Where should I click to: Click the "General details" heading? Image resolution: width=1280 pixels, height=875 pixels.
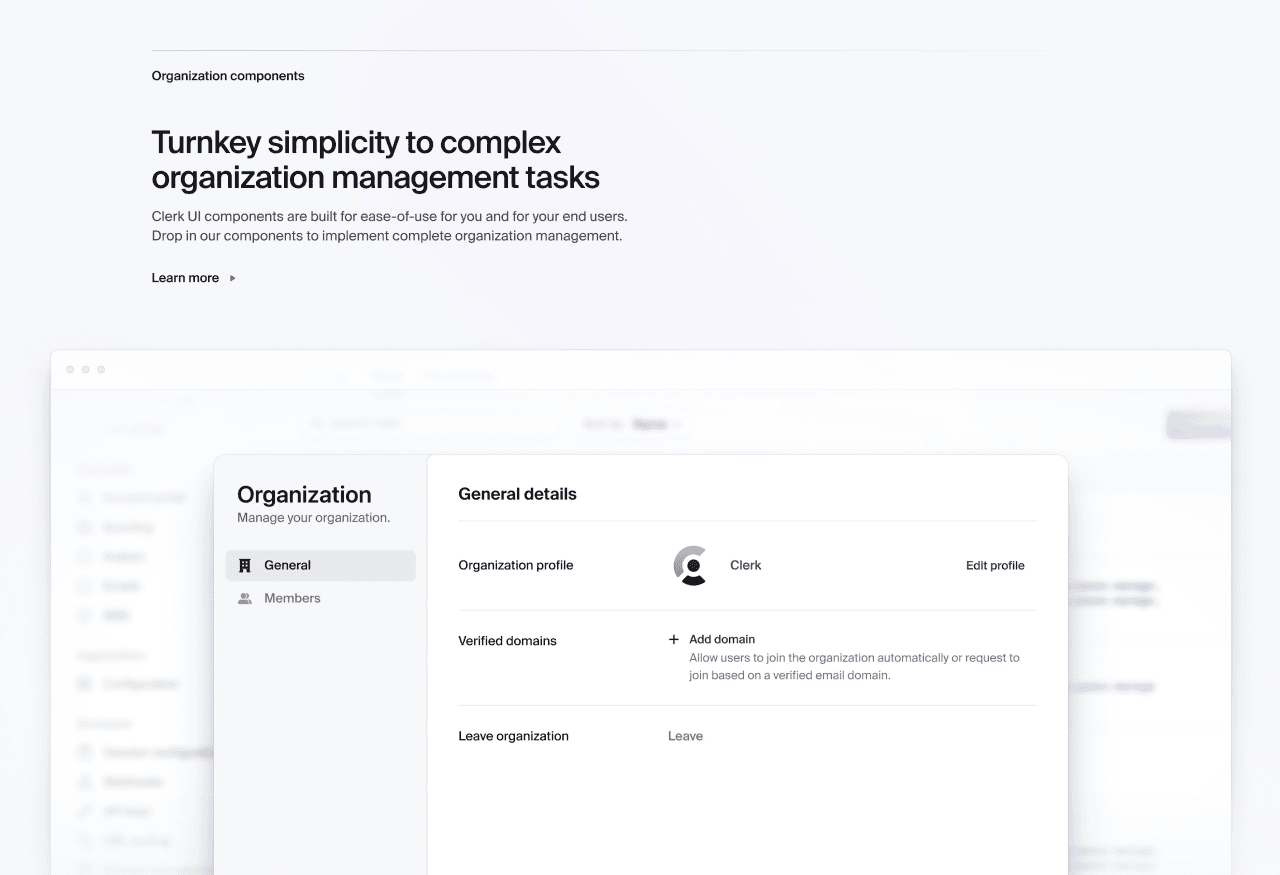(x=517, y=494)
